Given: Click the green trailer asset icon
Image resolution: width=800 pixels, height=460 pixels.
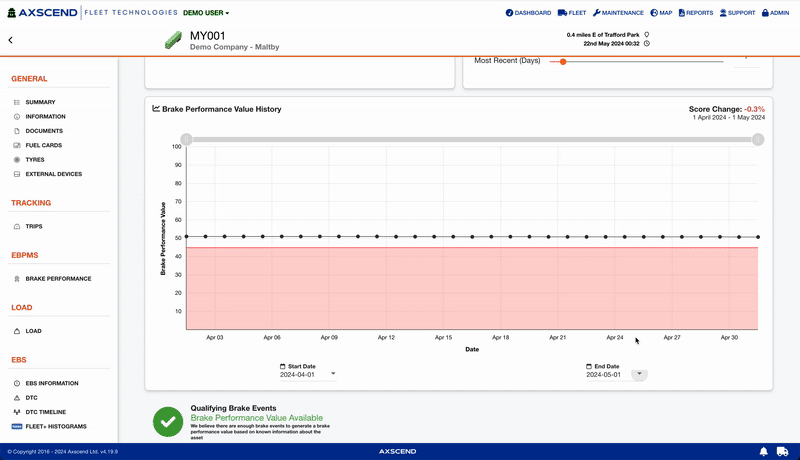Looking at the screenshot, I should tap(173, 40).
